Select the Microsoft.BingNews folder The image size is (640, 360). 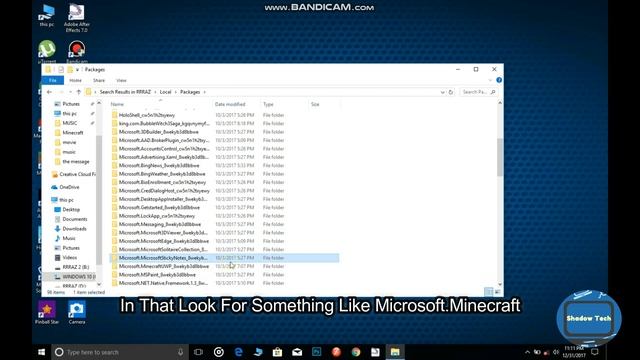[159, 165]
